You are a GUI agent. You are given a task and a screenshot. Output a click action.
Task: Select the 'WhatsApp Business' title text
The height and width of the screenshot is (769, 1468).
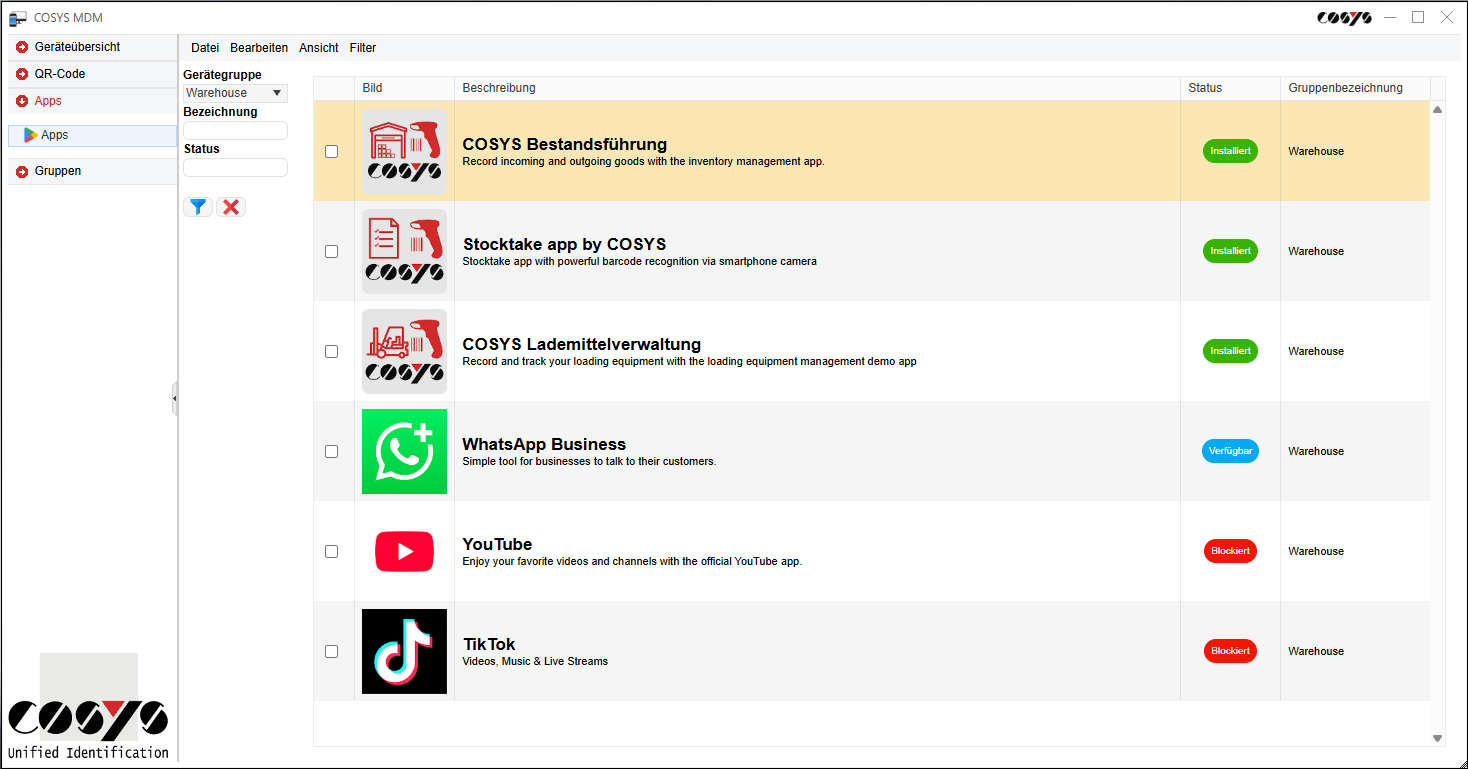(544, 444)
